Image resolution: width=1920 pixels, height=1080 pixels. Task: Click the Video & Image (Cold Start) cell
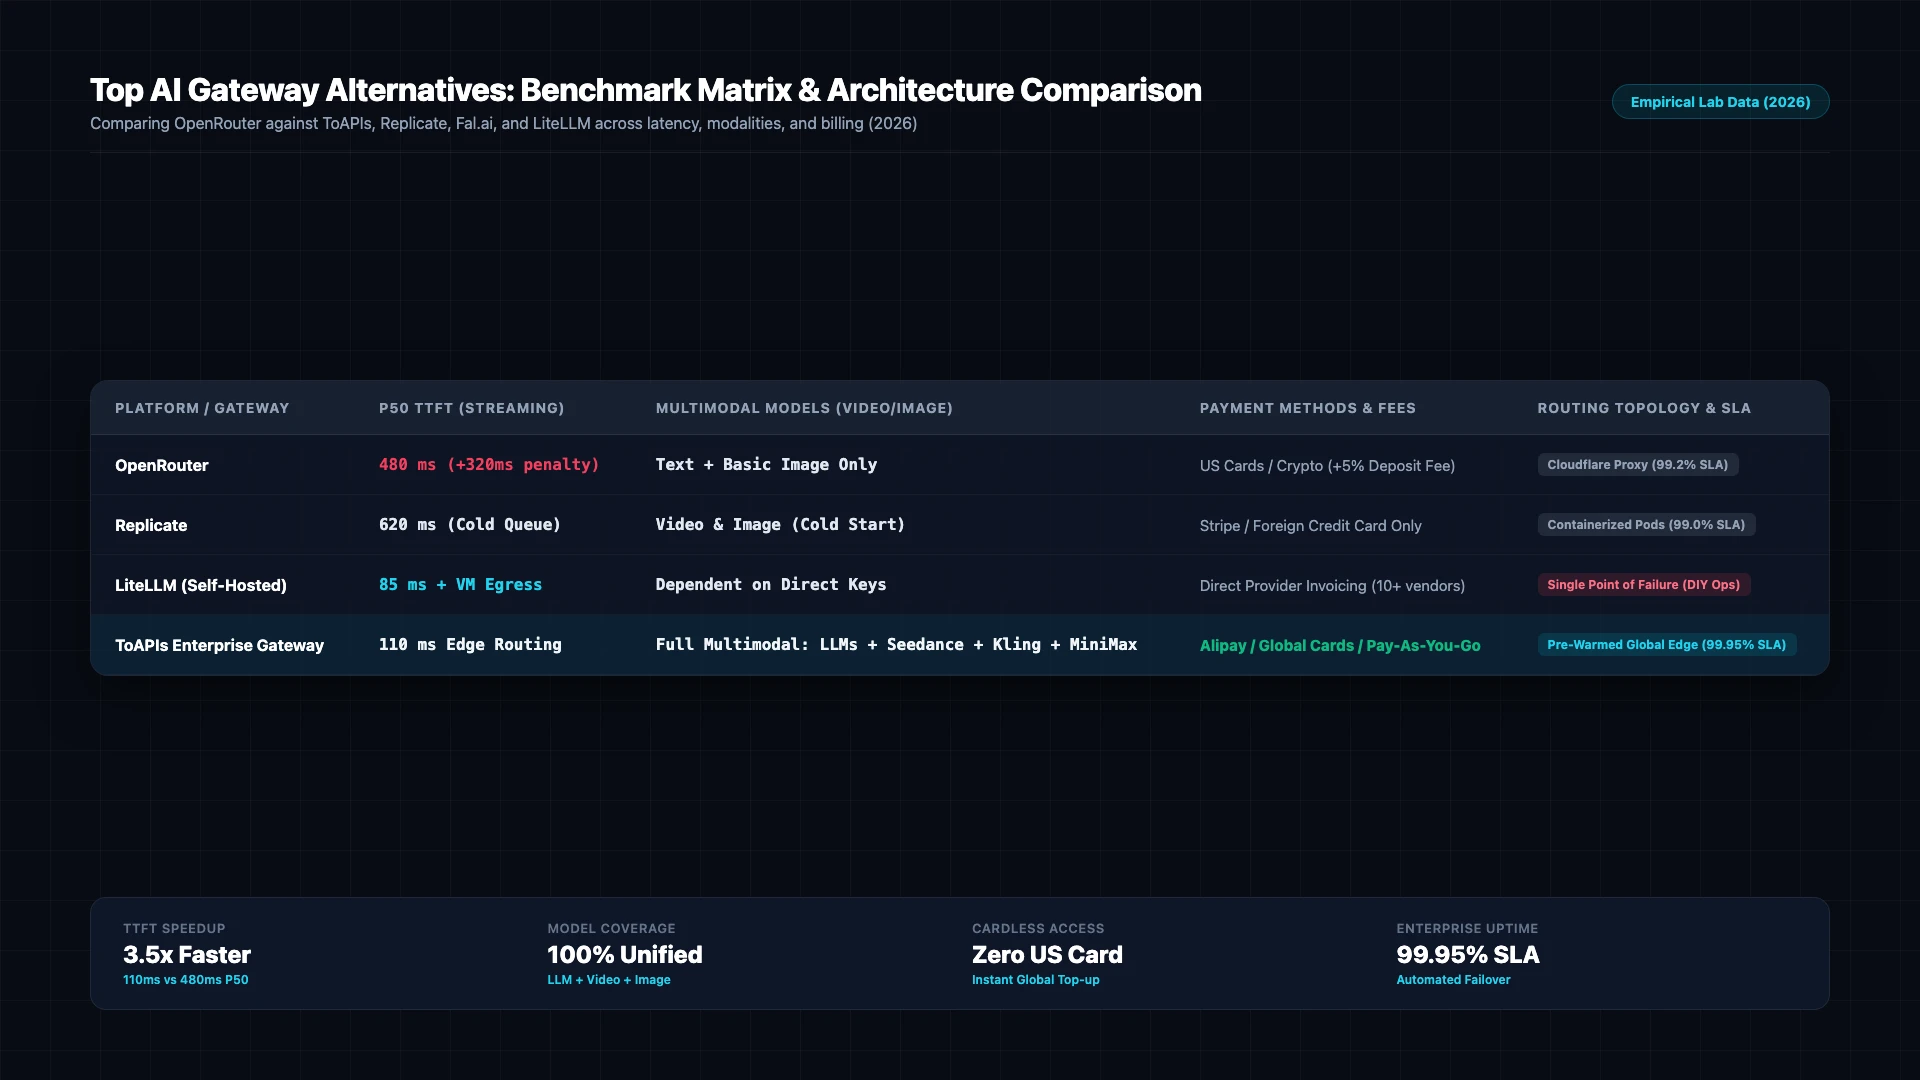780,524
